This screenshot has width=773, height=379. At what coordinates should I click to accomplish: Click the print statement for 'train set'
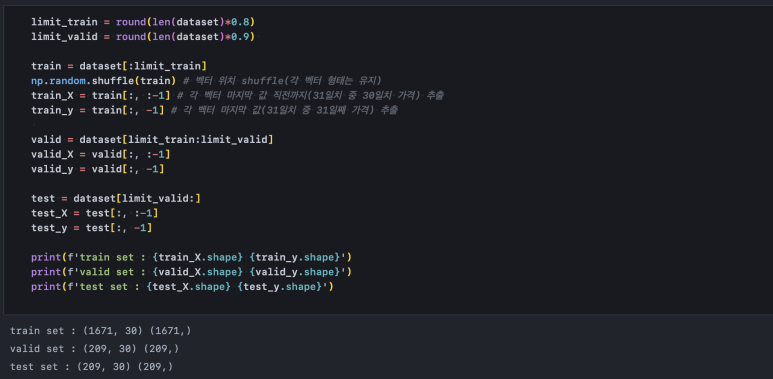click(x=191, y=257)
